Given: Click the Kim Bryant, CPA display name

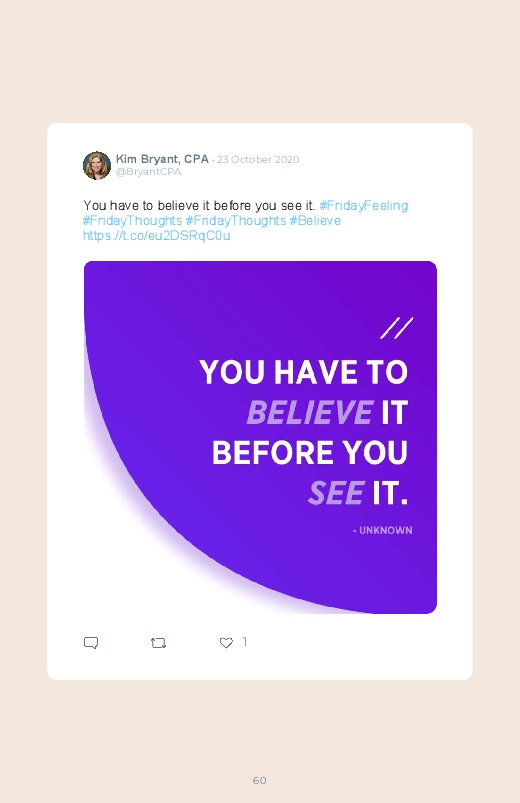Looking at the screenshot, I should [x=162, y=159].
